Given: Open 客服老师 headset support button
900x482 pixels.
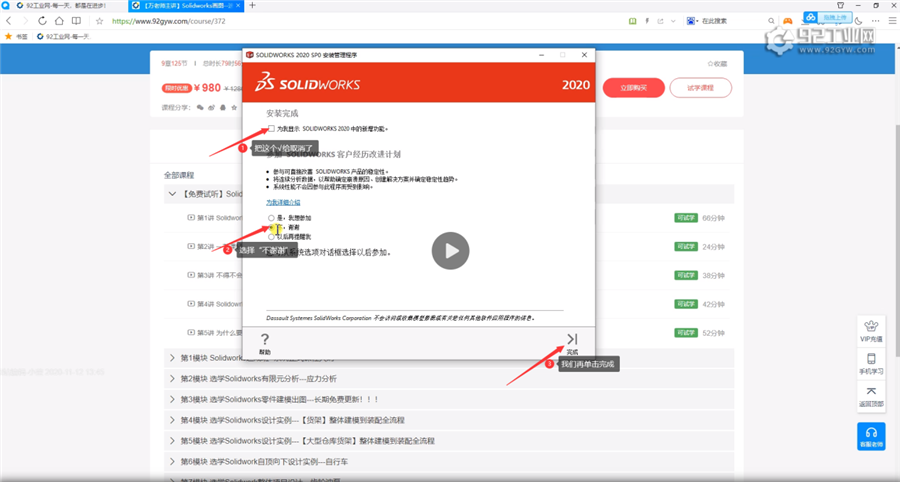Looking at the screenshot, I should click(871, 436).
